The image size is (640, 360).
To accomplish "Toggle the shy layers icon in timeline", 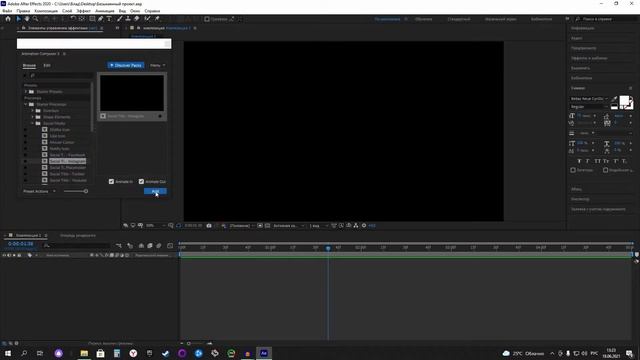I will click(141, 246).
